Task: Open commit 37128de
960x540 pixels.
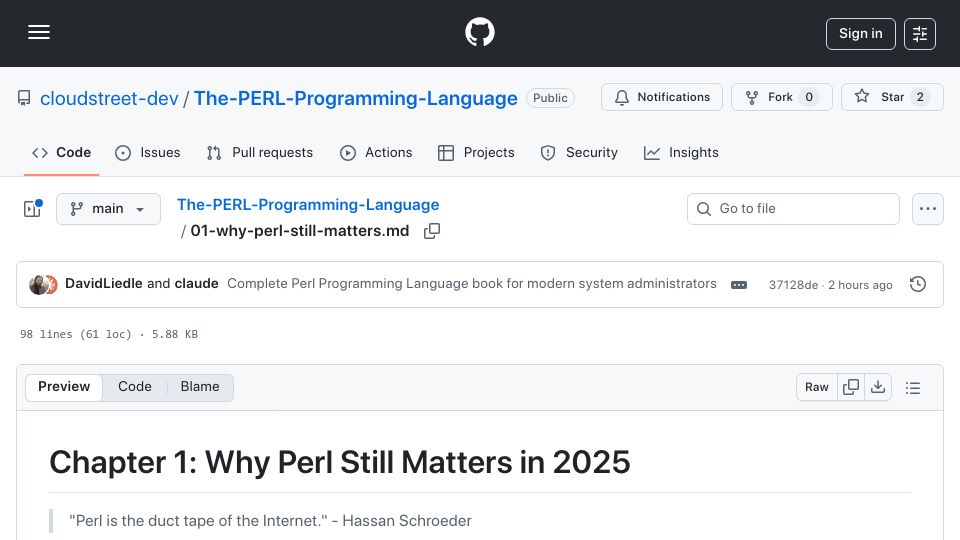Action: point(793,285)
